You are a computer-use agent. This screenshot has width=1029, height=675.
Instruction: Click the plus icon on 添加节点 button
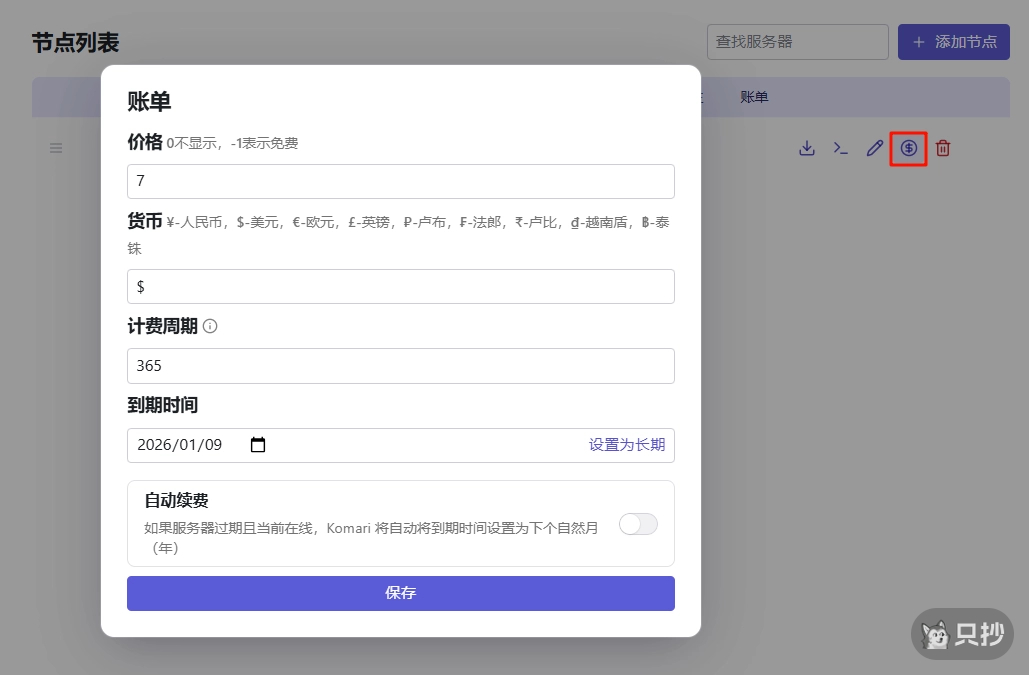919,41
